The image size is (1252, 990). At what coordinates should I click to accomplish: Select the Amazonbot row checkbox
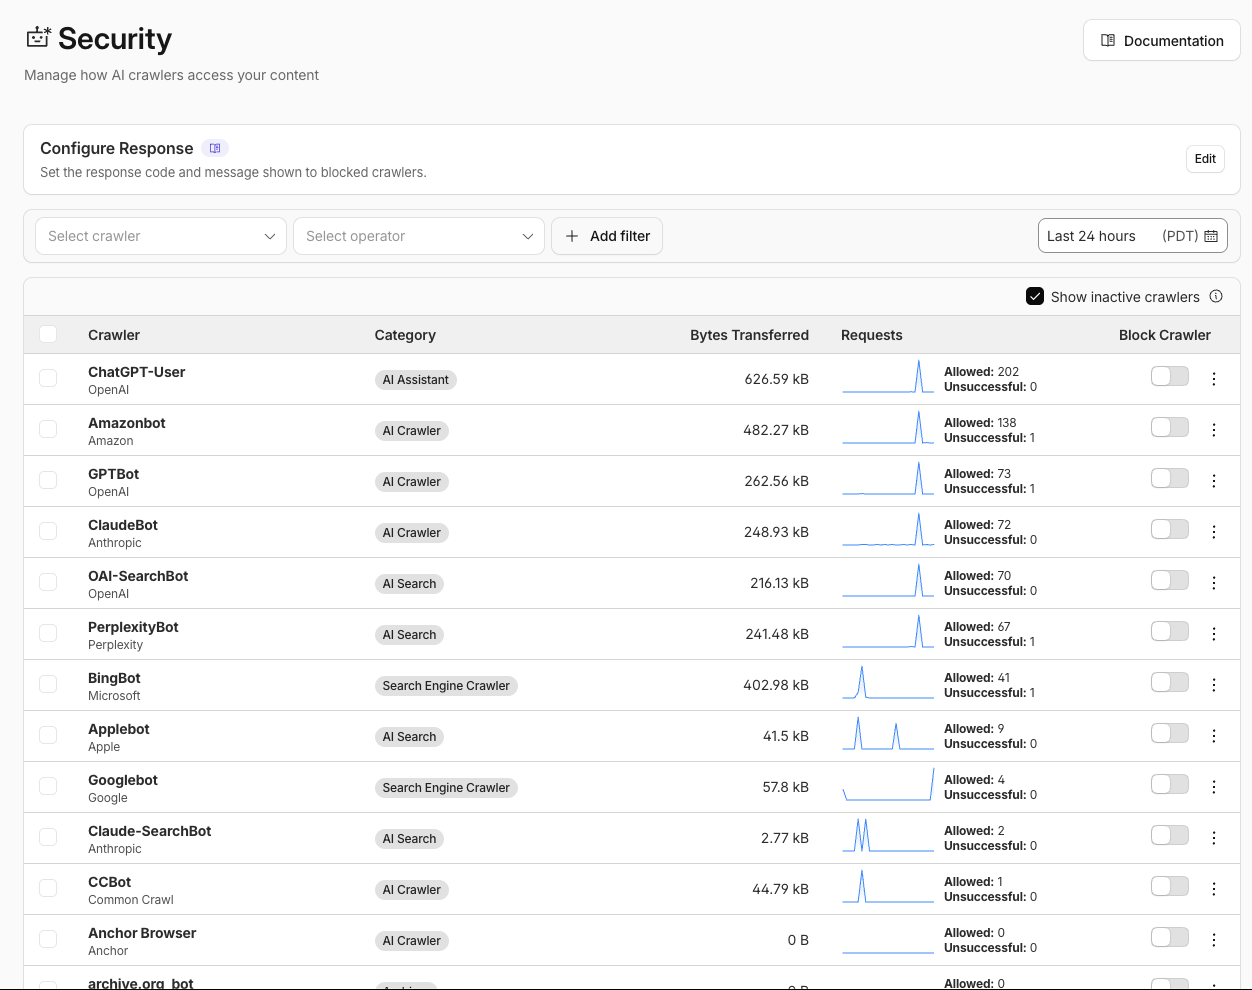(48, 429)
